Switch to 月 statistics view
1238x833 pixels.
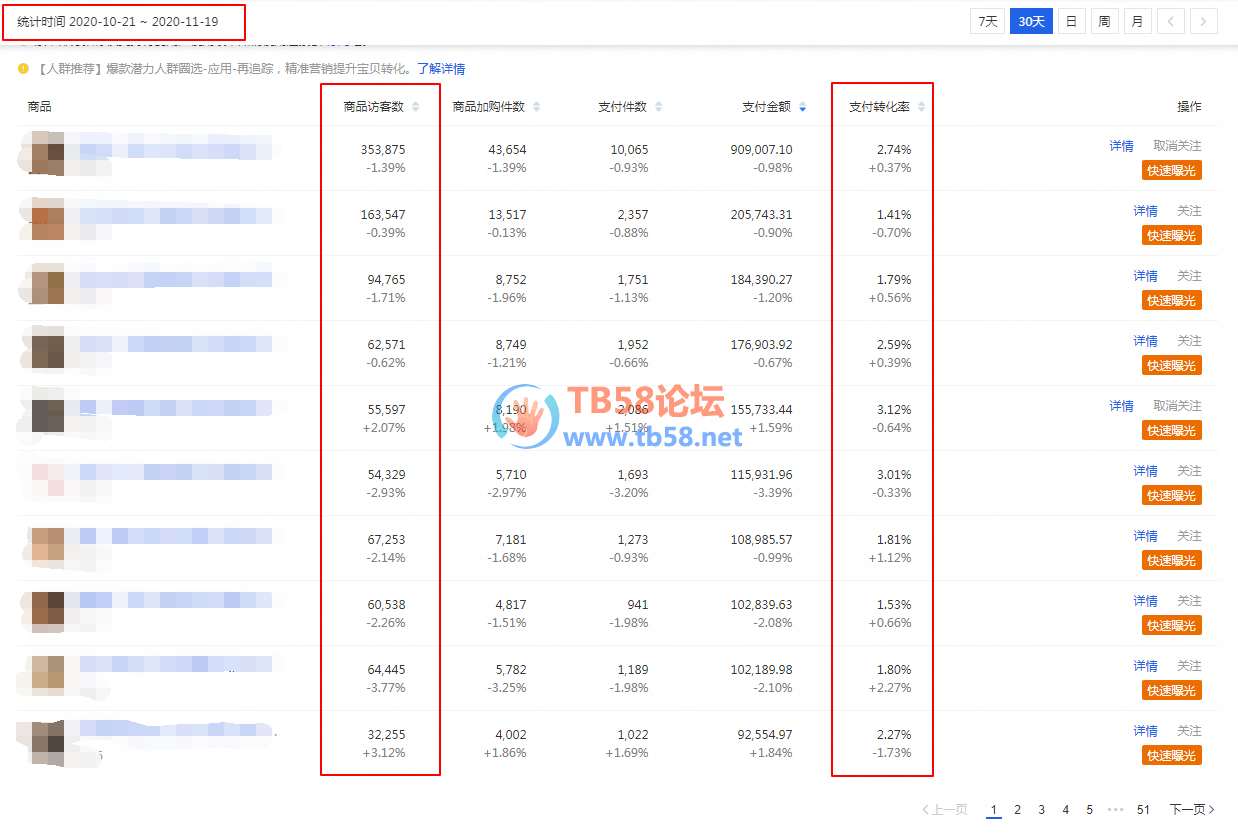(x=1137, y=21)
